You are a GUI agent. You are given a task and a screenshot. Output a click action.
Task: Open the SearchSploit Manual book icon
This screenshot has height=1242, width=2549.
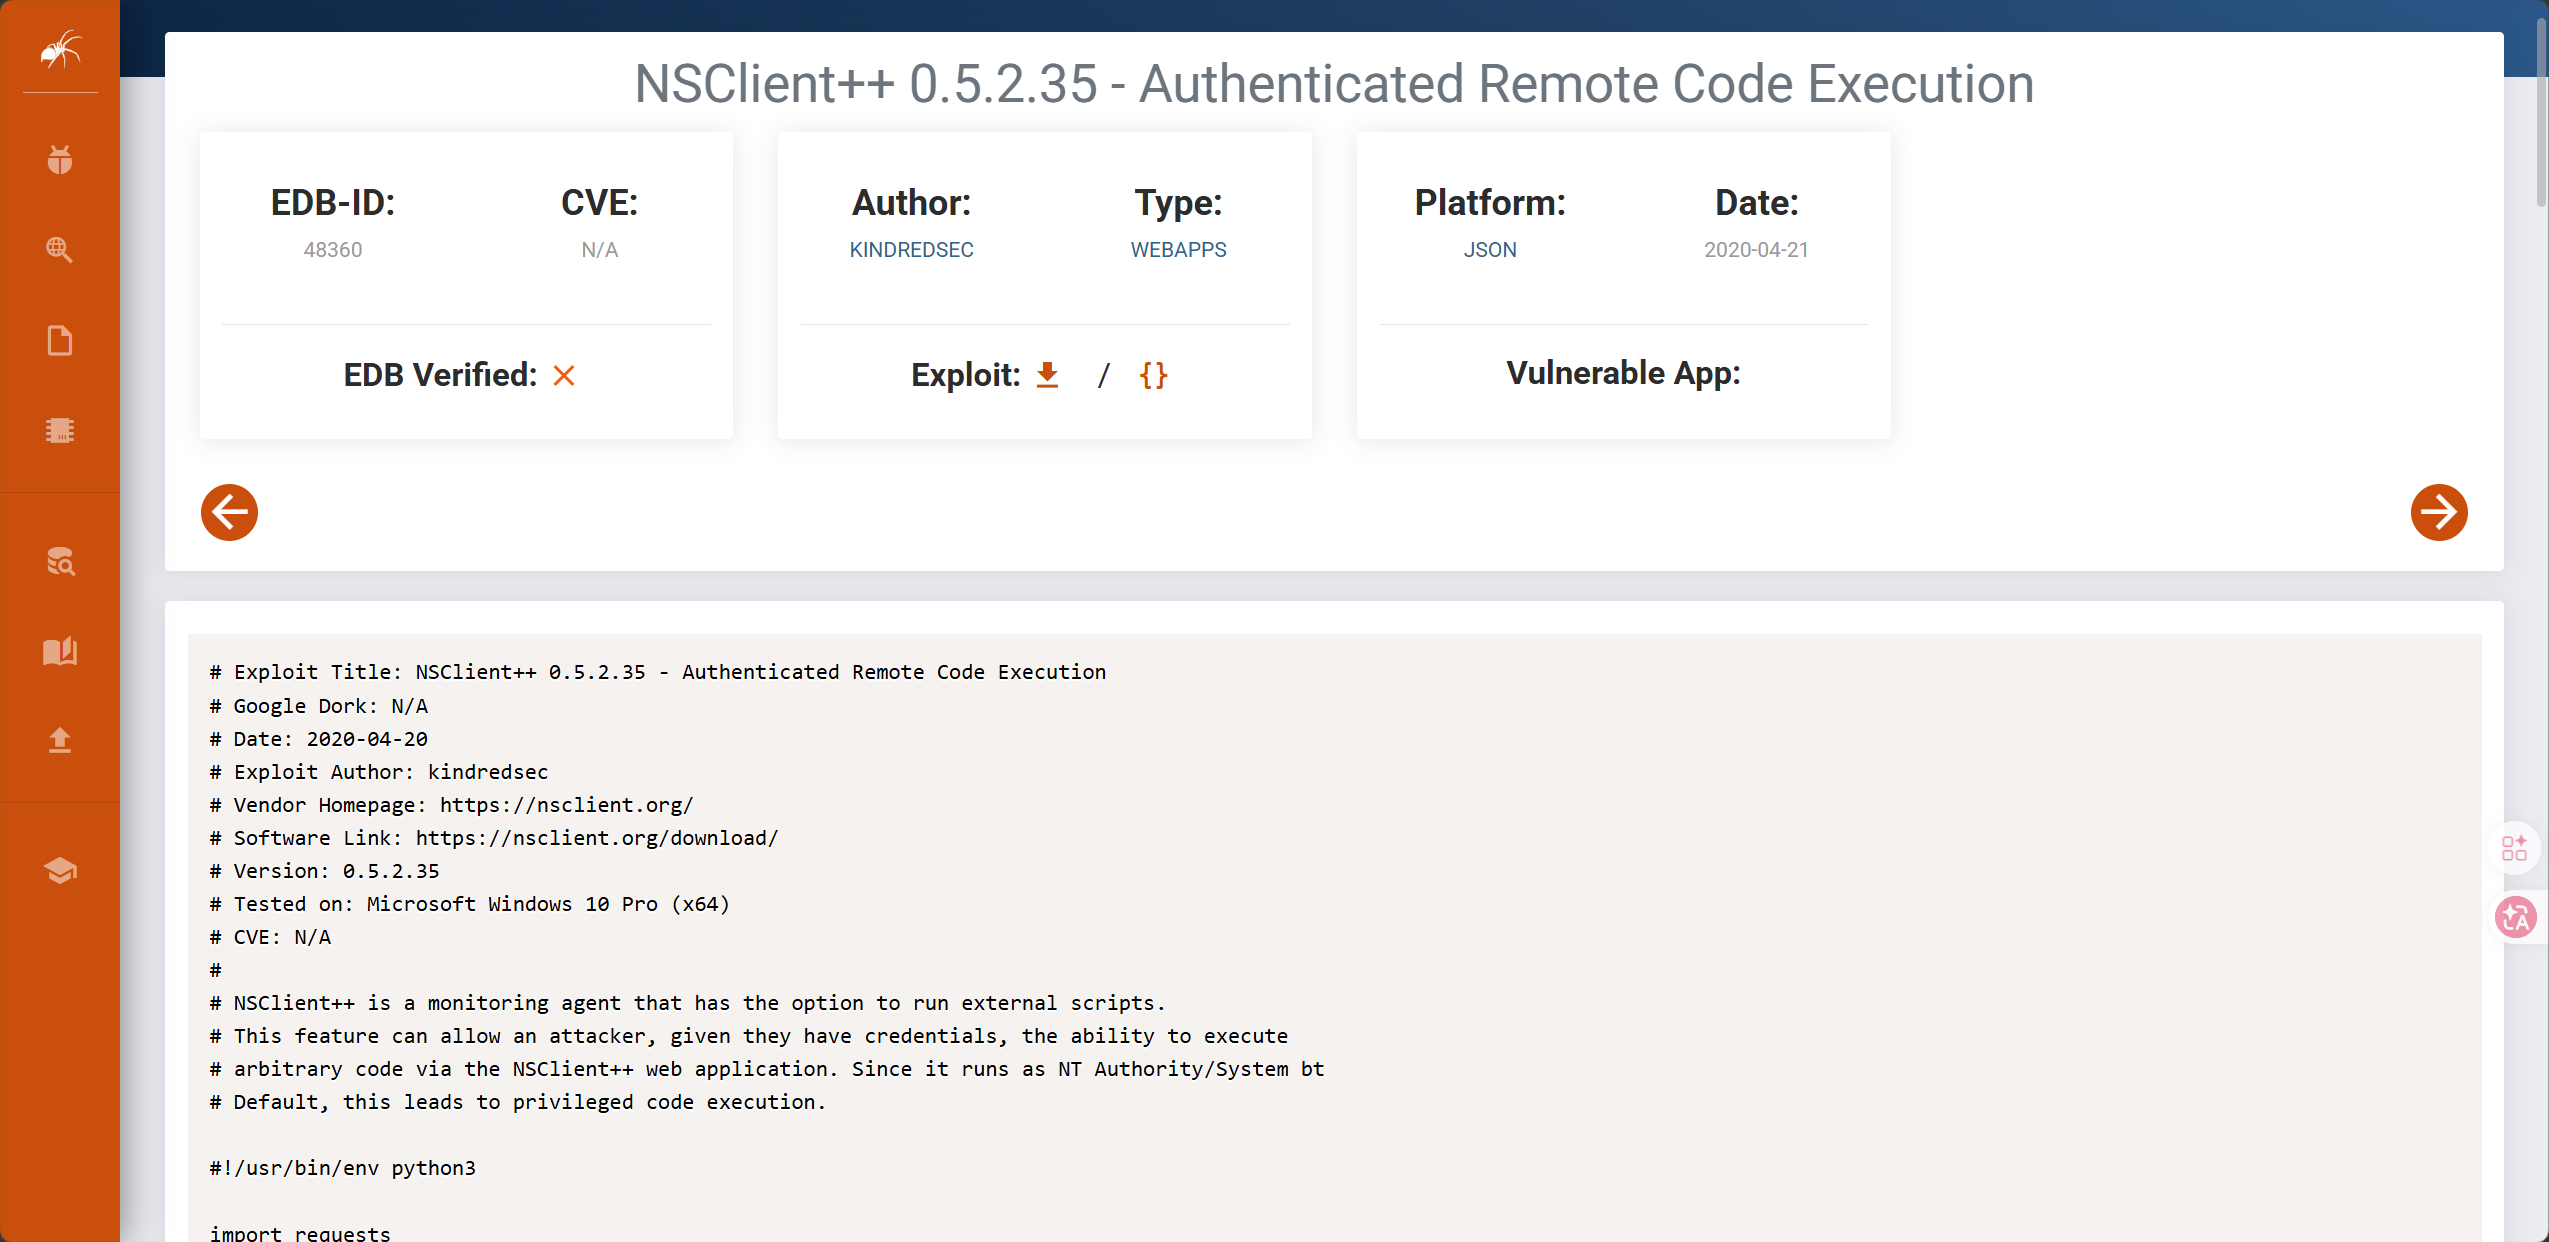(60, 651)
